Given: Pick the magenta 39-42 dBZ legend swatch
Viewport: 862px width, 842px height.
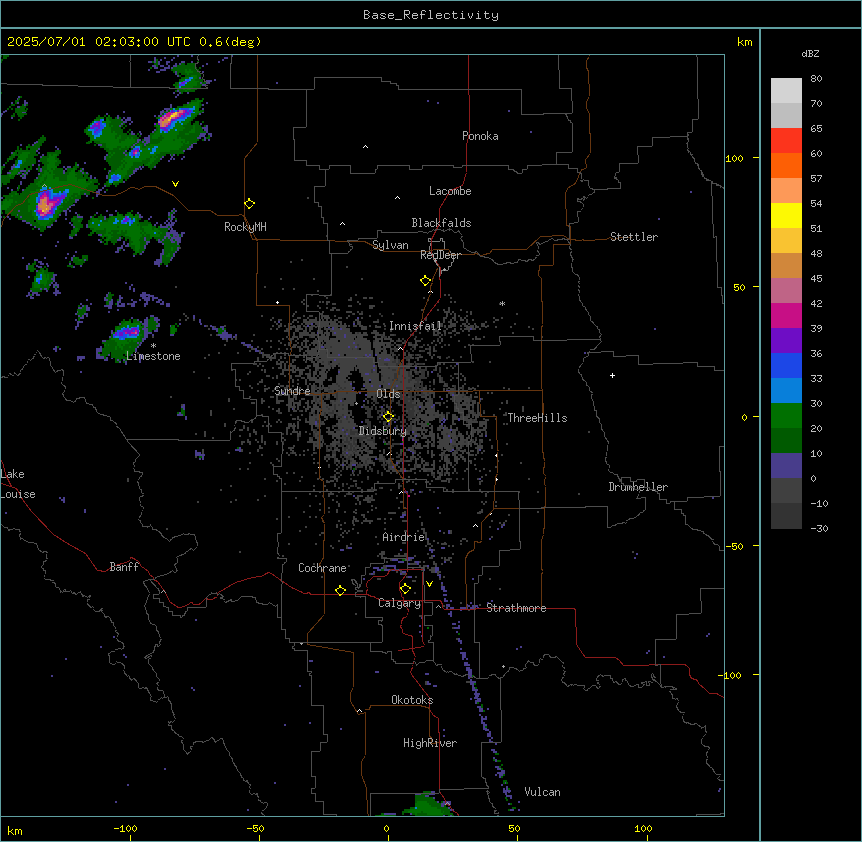Looking at the screenshot, I should [786, 315].
